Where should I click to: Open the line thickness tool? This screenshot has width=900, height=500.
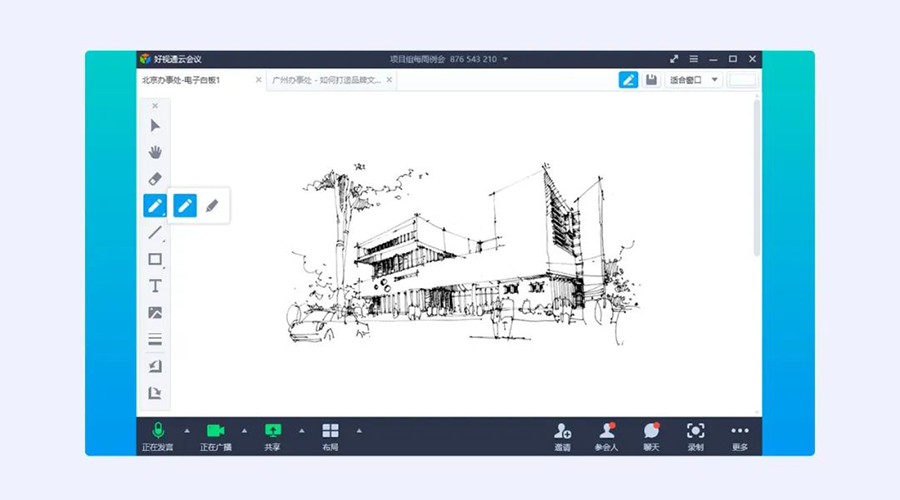tap(155, 340)
